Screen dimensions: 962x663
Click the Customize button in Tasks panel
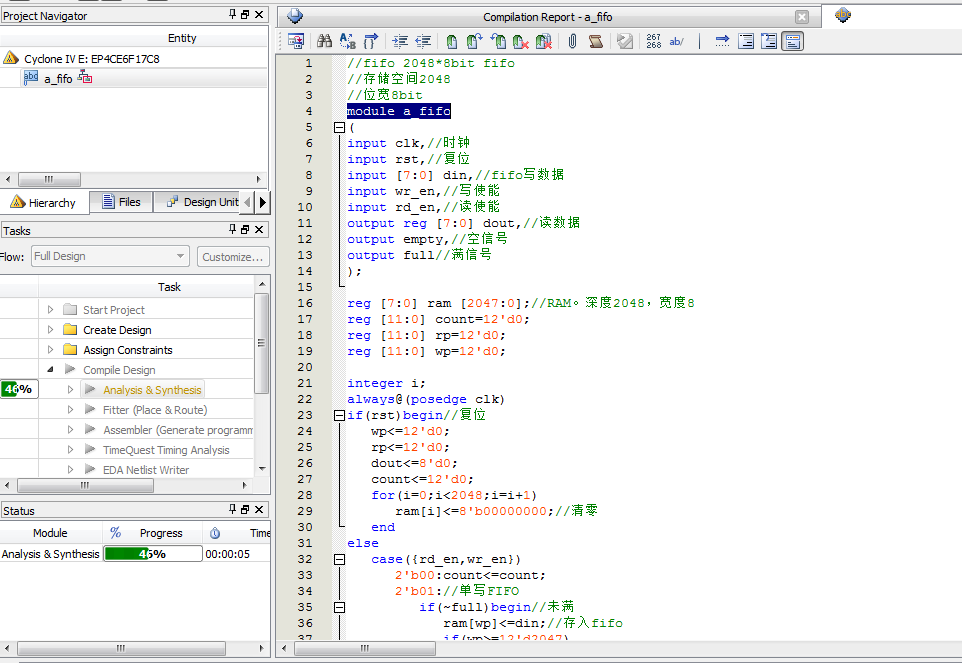[x=233, y=256]
